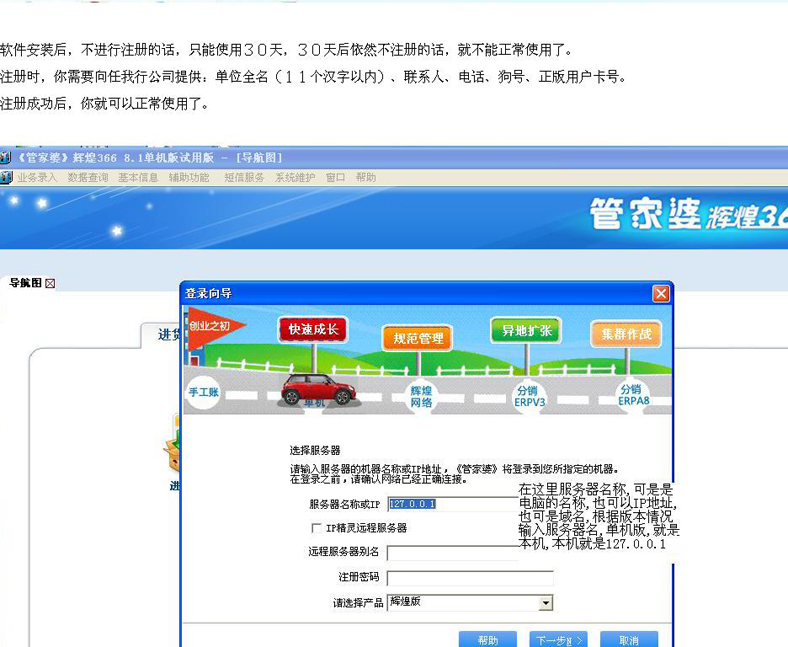Select the 分销ERPA8 road marker
This screenshot has width=788, height=647.
633,396
